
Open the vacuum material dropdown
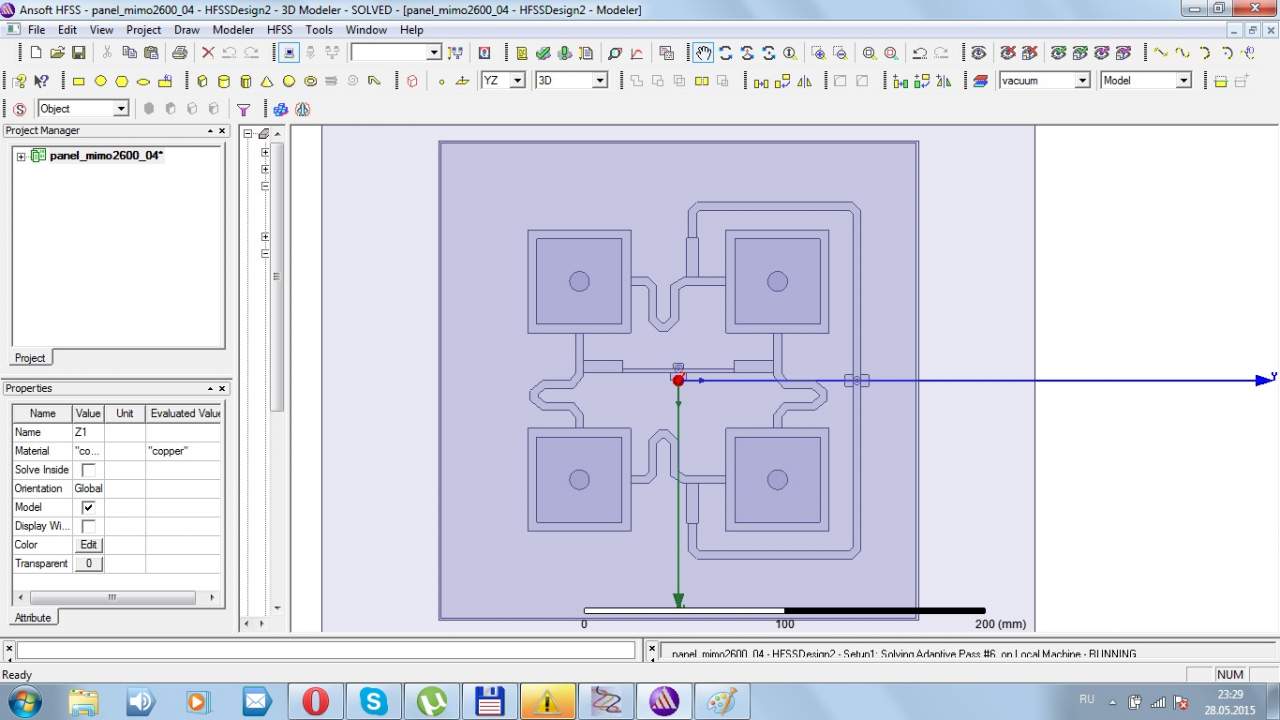[1082, 81]
